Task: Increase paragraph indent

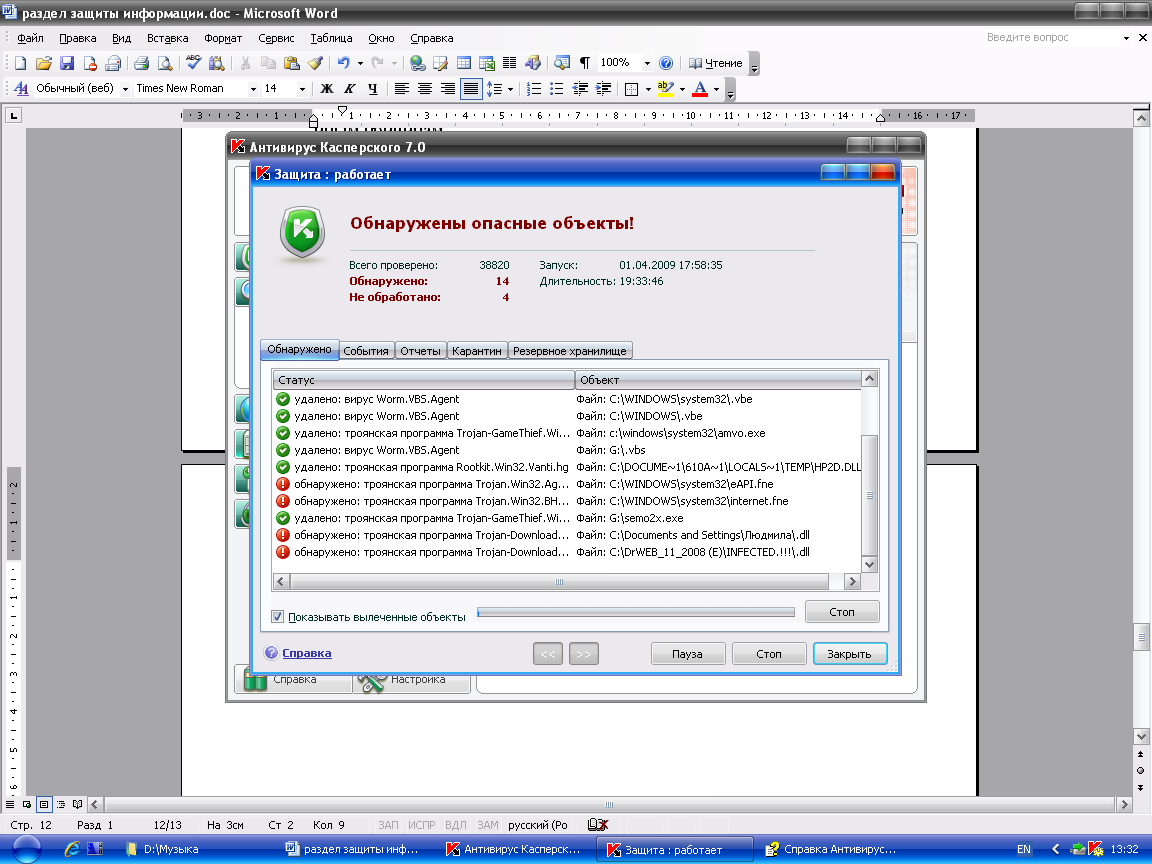Action: click(603, 89)
